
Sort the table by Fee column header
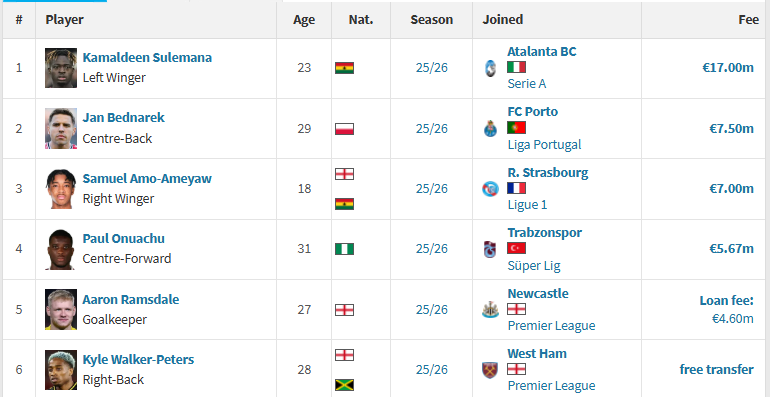click(748, 20)
